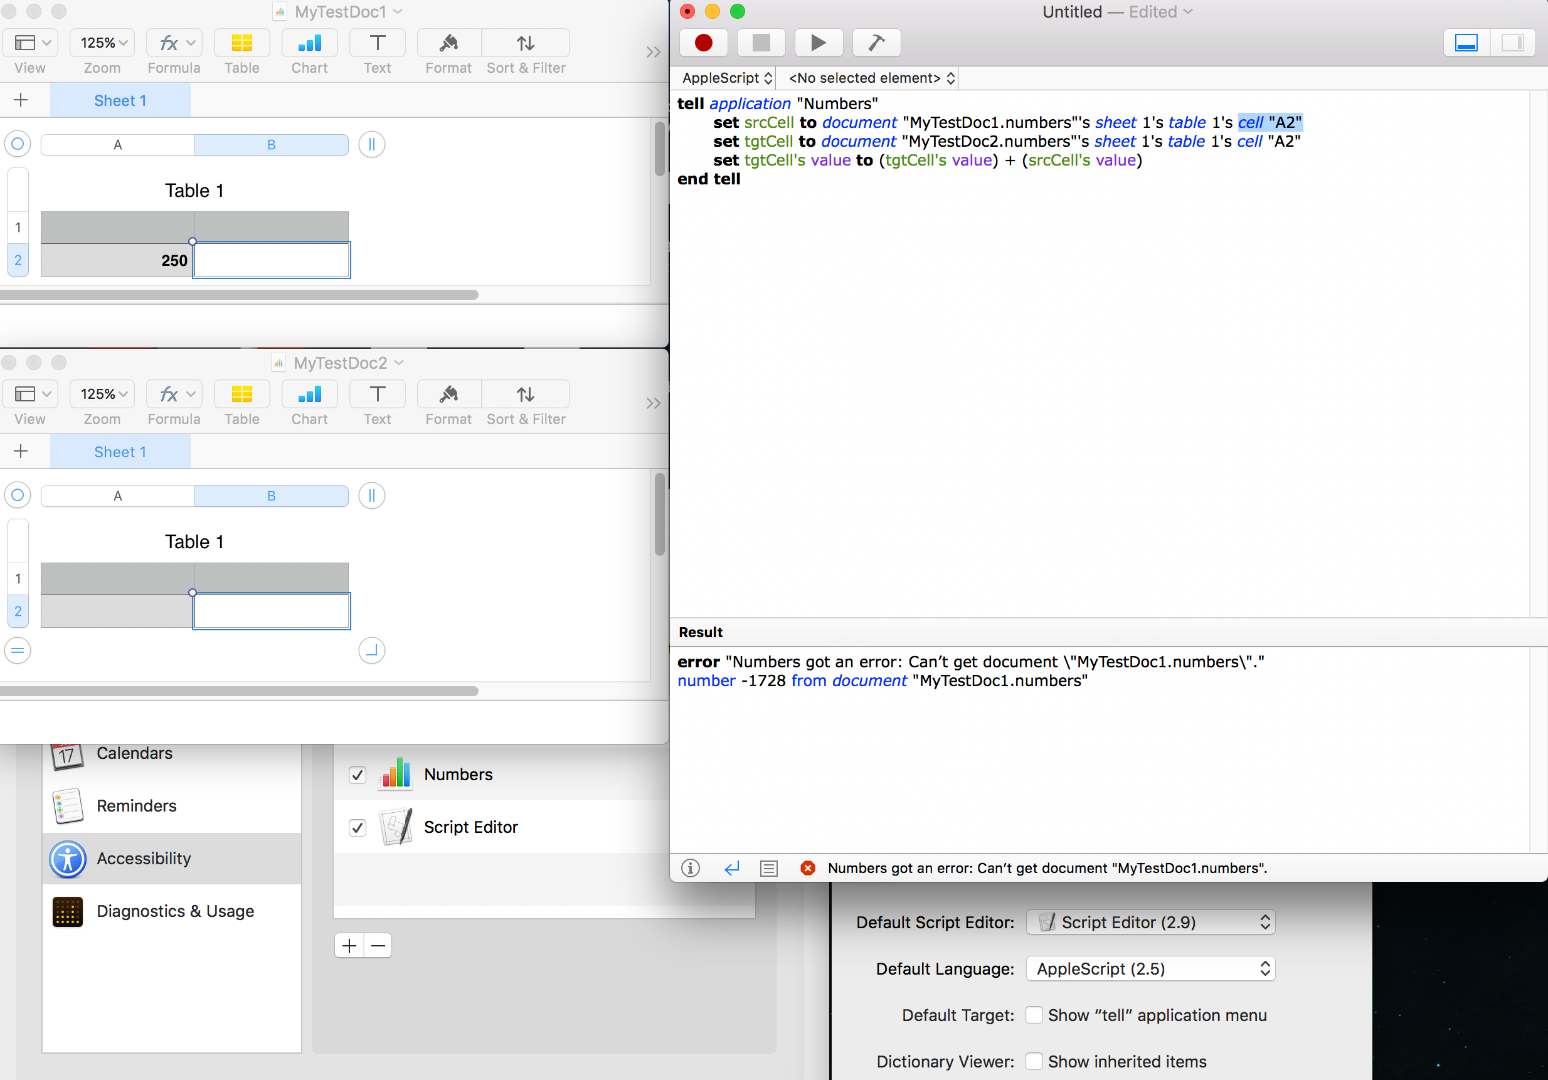
Task: Add a new sheet in MyTestDoc2
Action: click(21, 451)
